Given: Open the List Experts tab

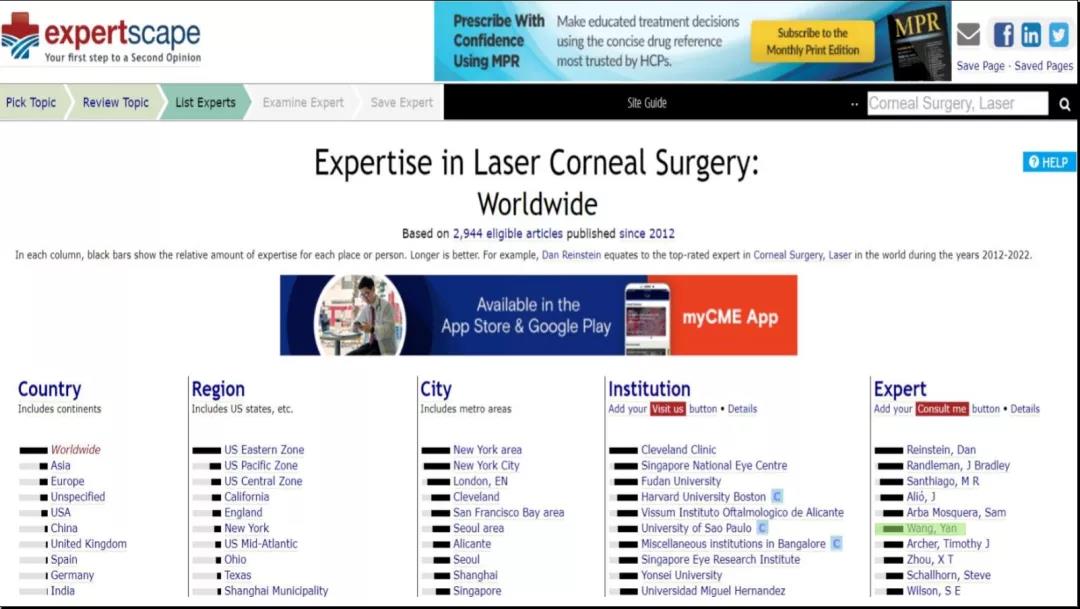Looking at the screenshot, I should pyautogui.click(x=205, y=102).
